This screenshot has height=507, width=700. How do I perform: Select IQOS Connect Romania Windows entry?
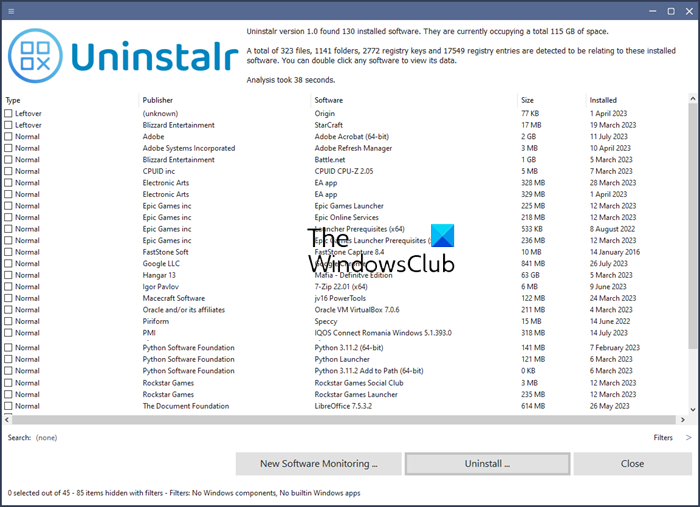(383, 333)
